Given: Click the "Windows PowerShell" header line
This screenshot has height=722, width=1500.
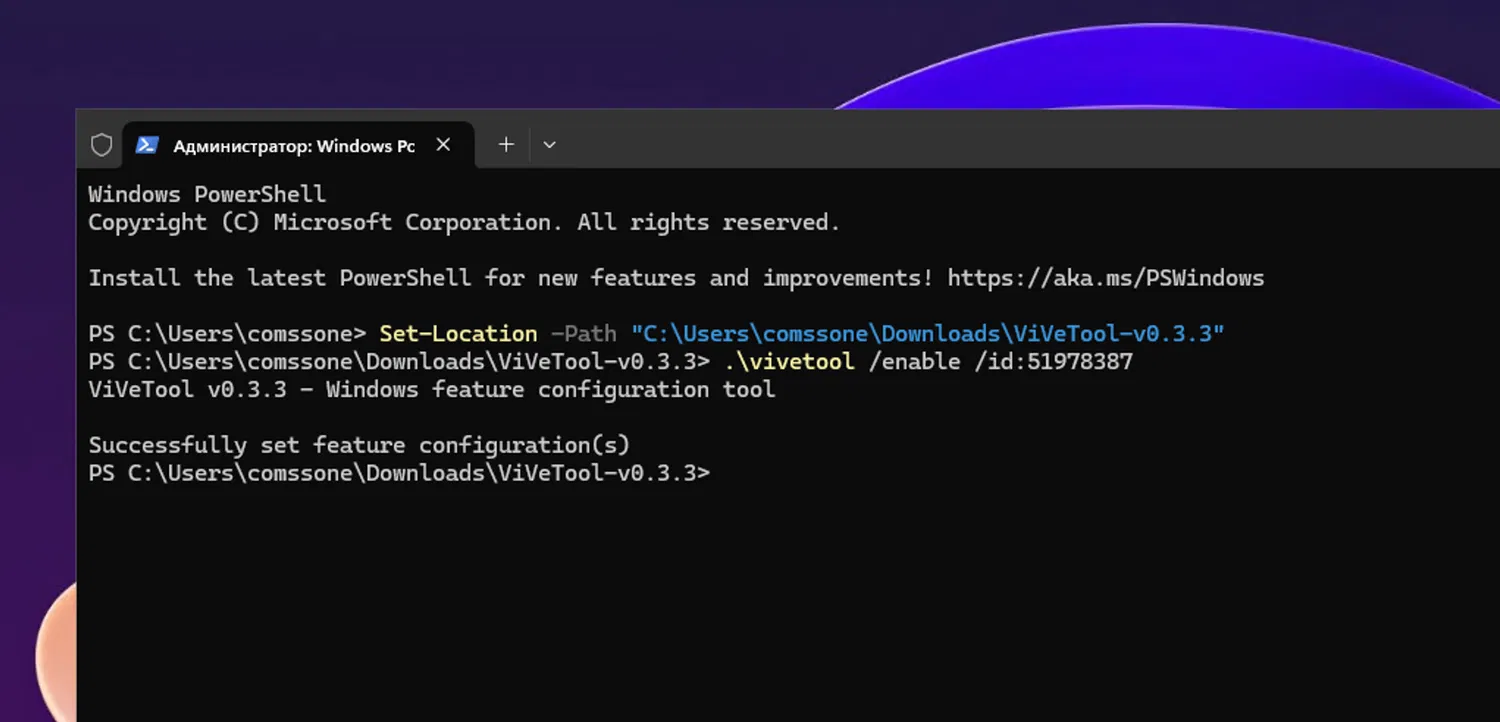Looking at the screenshot, I should tap(207, 194).
